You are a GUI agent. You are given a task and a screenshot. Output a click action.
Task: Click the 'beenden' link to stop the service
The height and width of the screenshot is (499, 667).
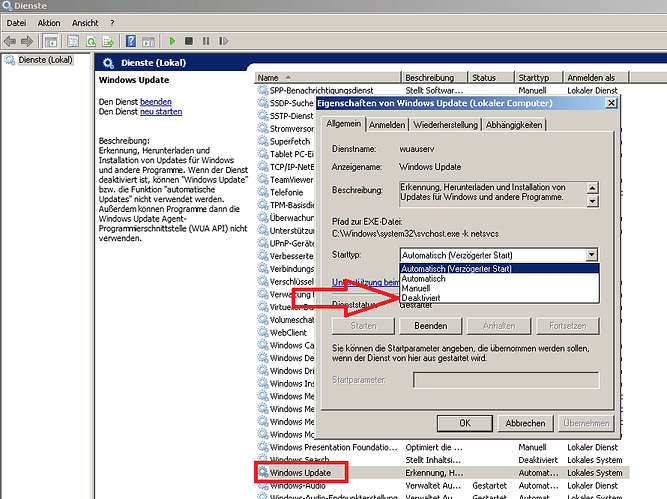coord(156,102)
